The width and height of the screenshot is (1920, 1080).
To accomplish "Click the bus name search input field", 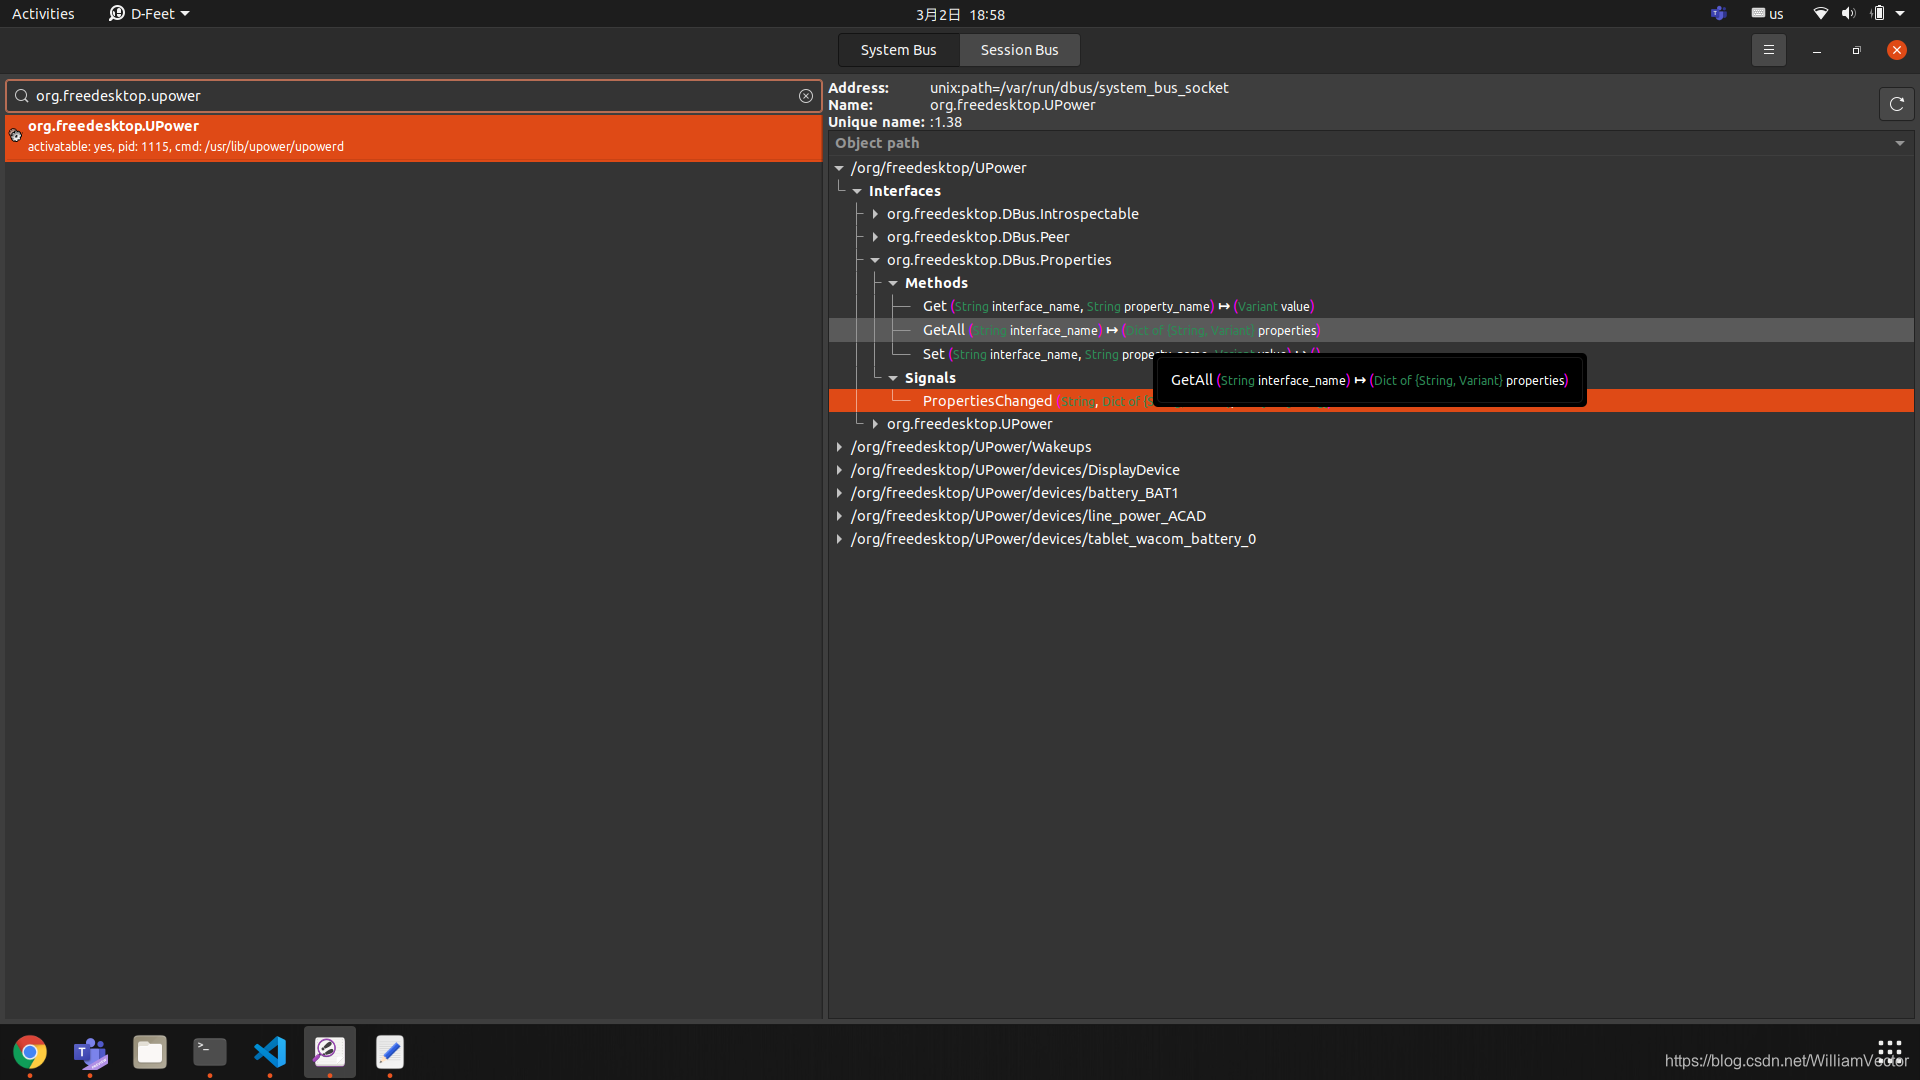I will coord(413,96).
